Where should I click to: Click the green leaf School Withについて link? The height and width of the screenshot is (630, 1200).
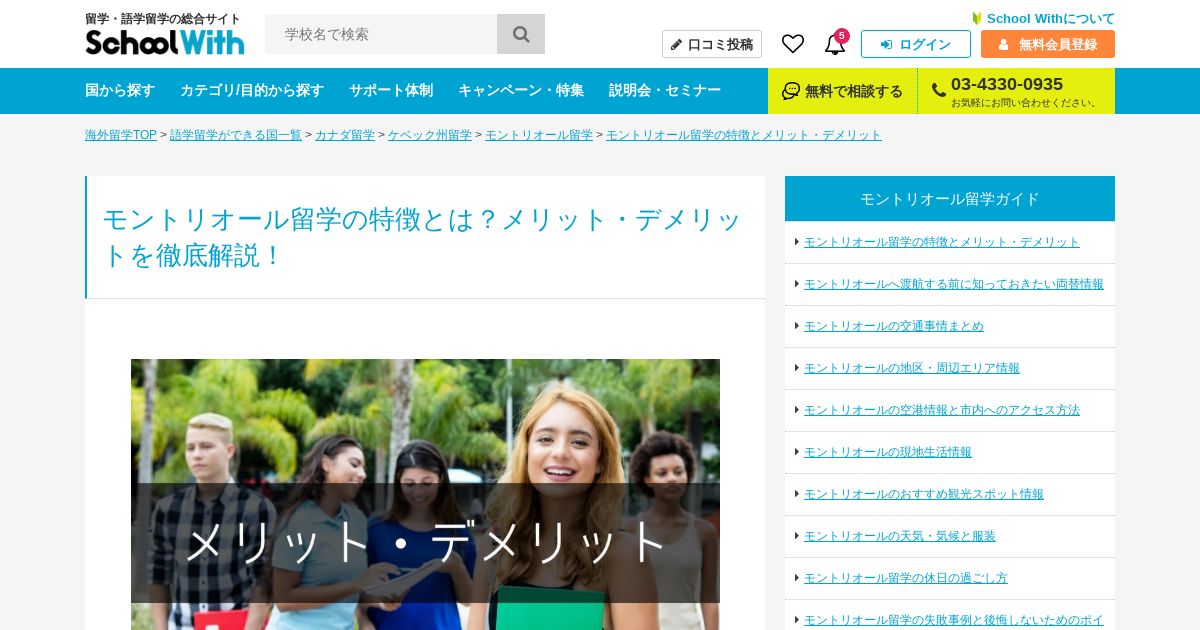(1042, 18)
